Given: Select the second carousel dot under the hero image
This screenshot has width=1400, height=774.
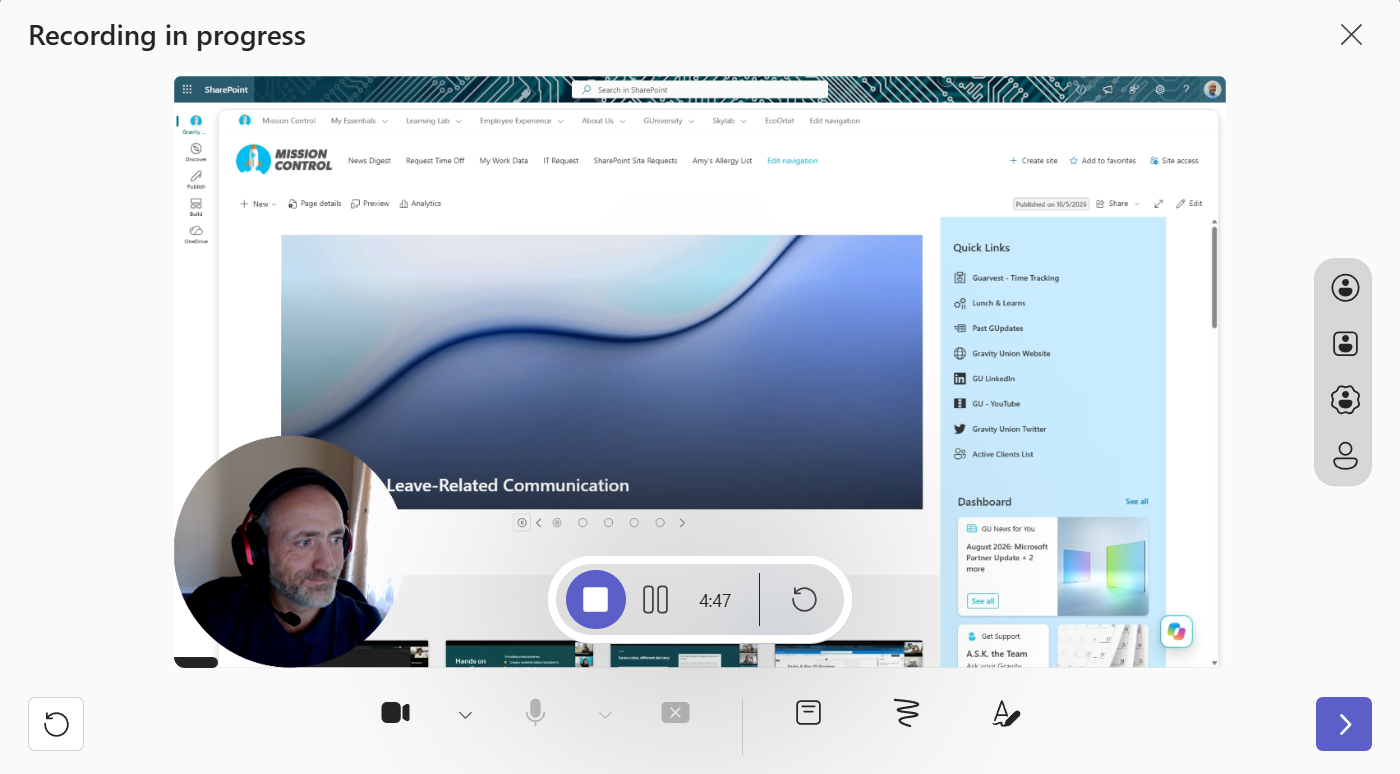Looking at the screenshot, I should click(583, 522).
